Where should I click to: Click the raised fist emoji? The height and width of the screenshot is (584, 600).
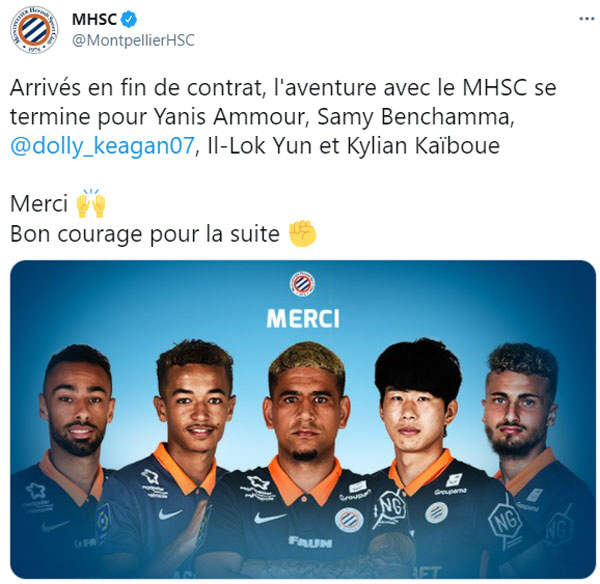pos(302,233)
